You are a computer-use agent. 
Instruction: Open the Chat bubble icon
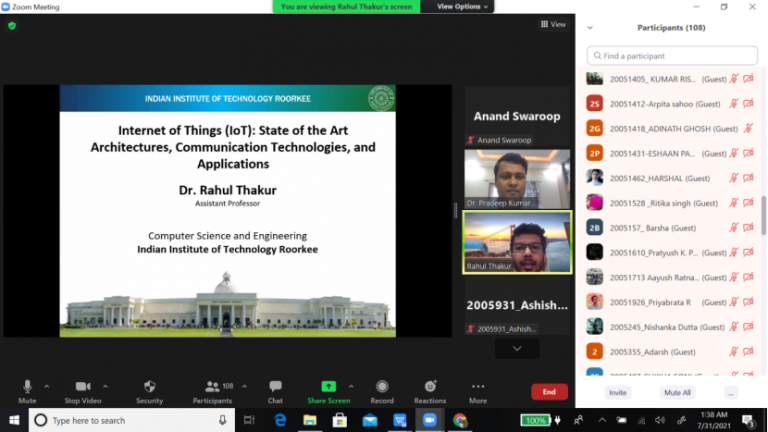tap(275, 386)
